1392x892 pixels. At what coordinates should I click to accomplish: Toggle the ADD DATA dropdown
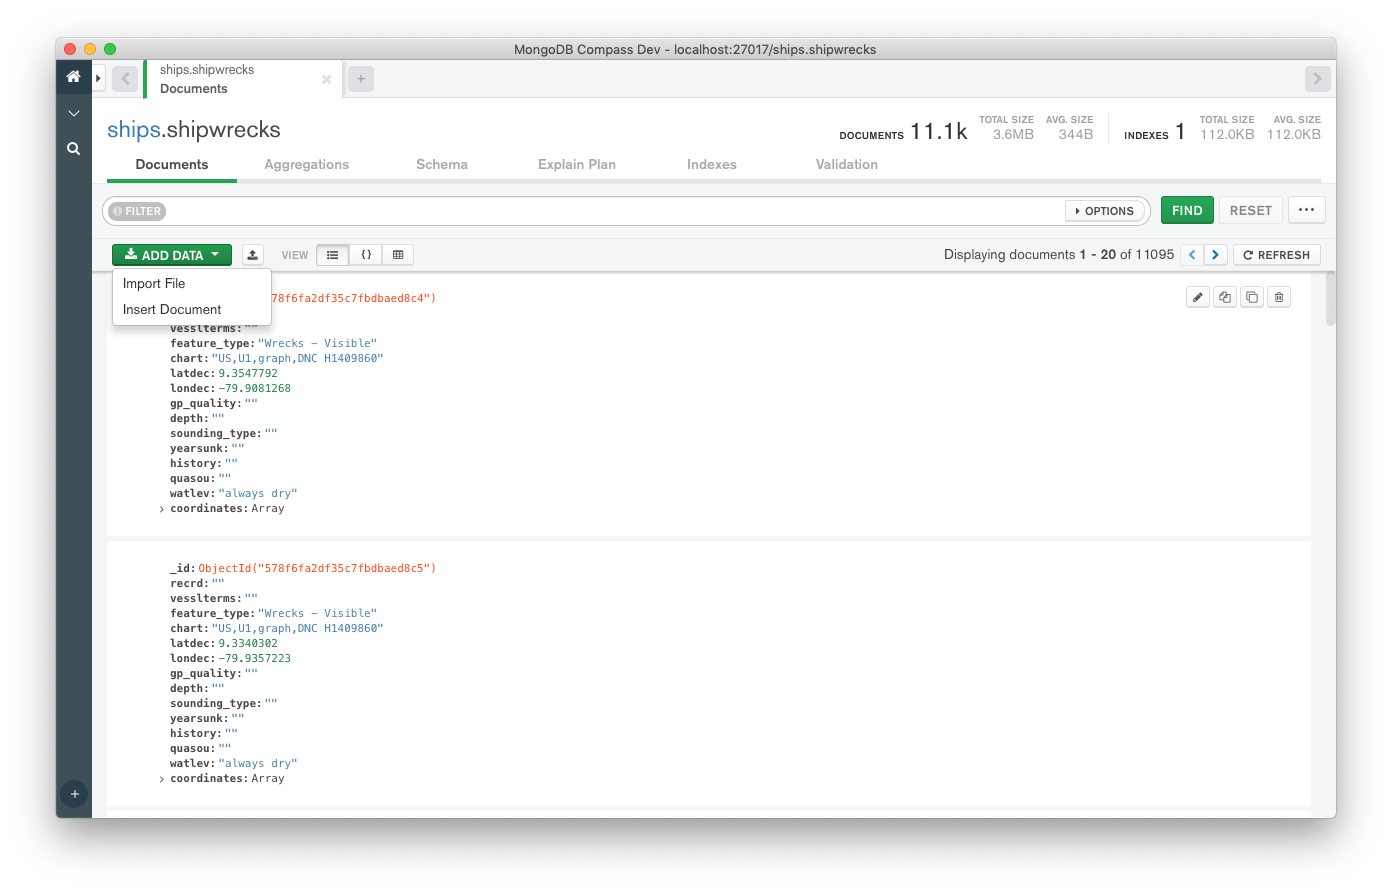172,255
